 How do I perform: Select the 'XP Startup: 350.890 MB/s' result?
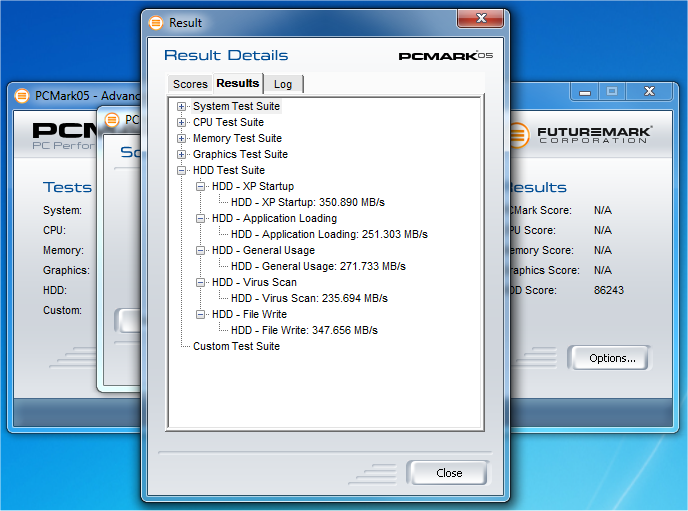pyautogui.click(x=308, y=203)
